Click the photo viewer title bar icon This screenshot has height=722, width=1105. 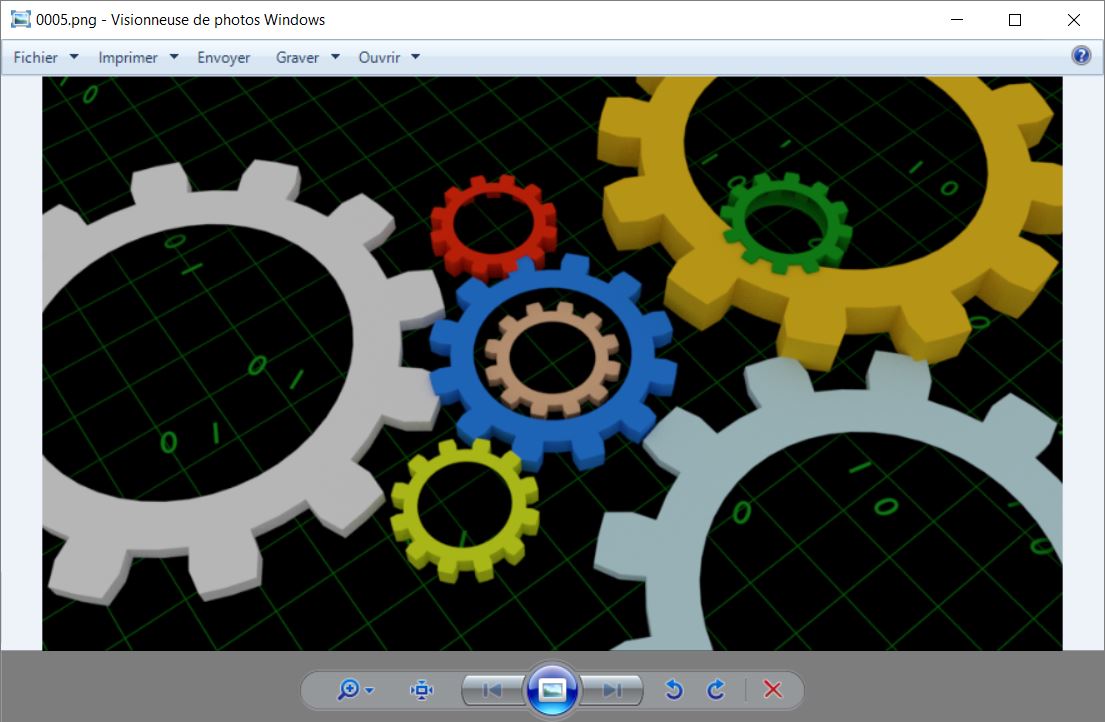tap(20, 20)
